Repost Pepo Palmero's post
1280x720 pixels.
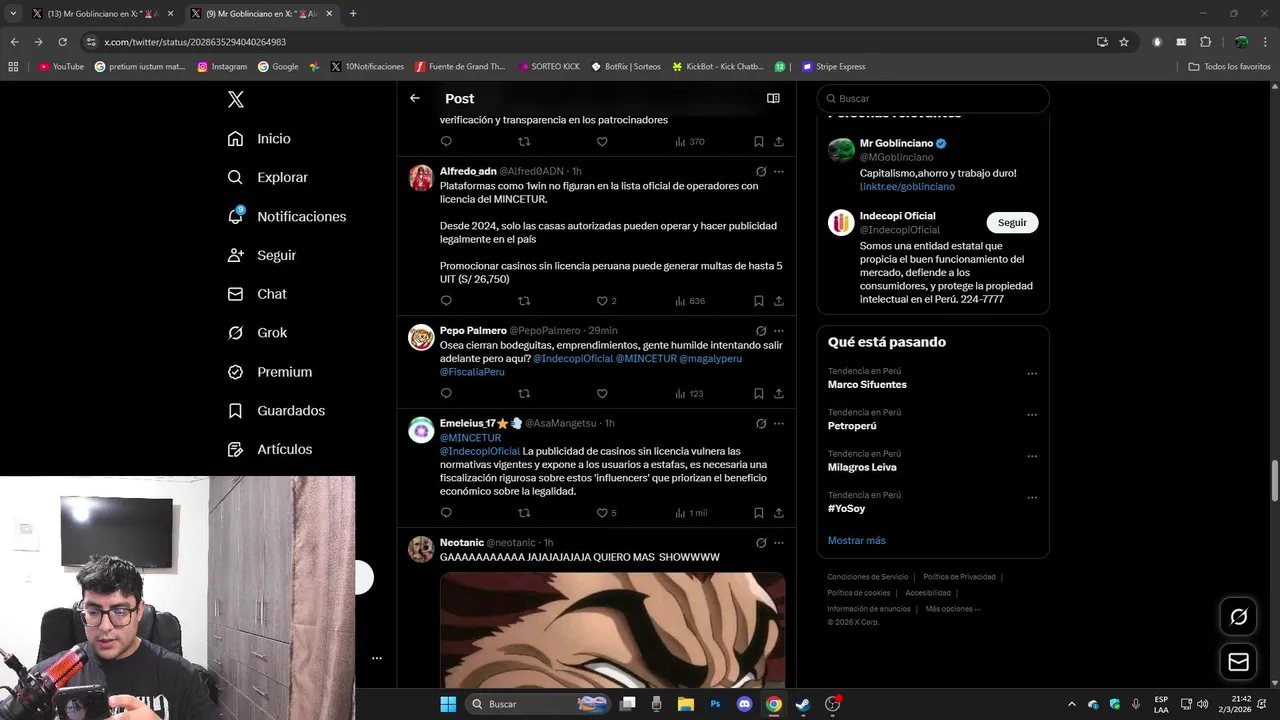pyautogui.click(x=524, y=394)
